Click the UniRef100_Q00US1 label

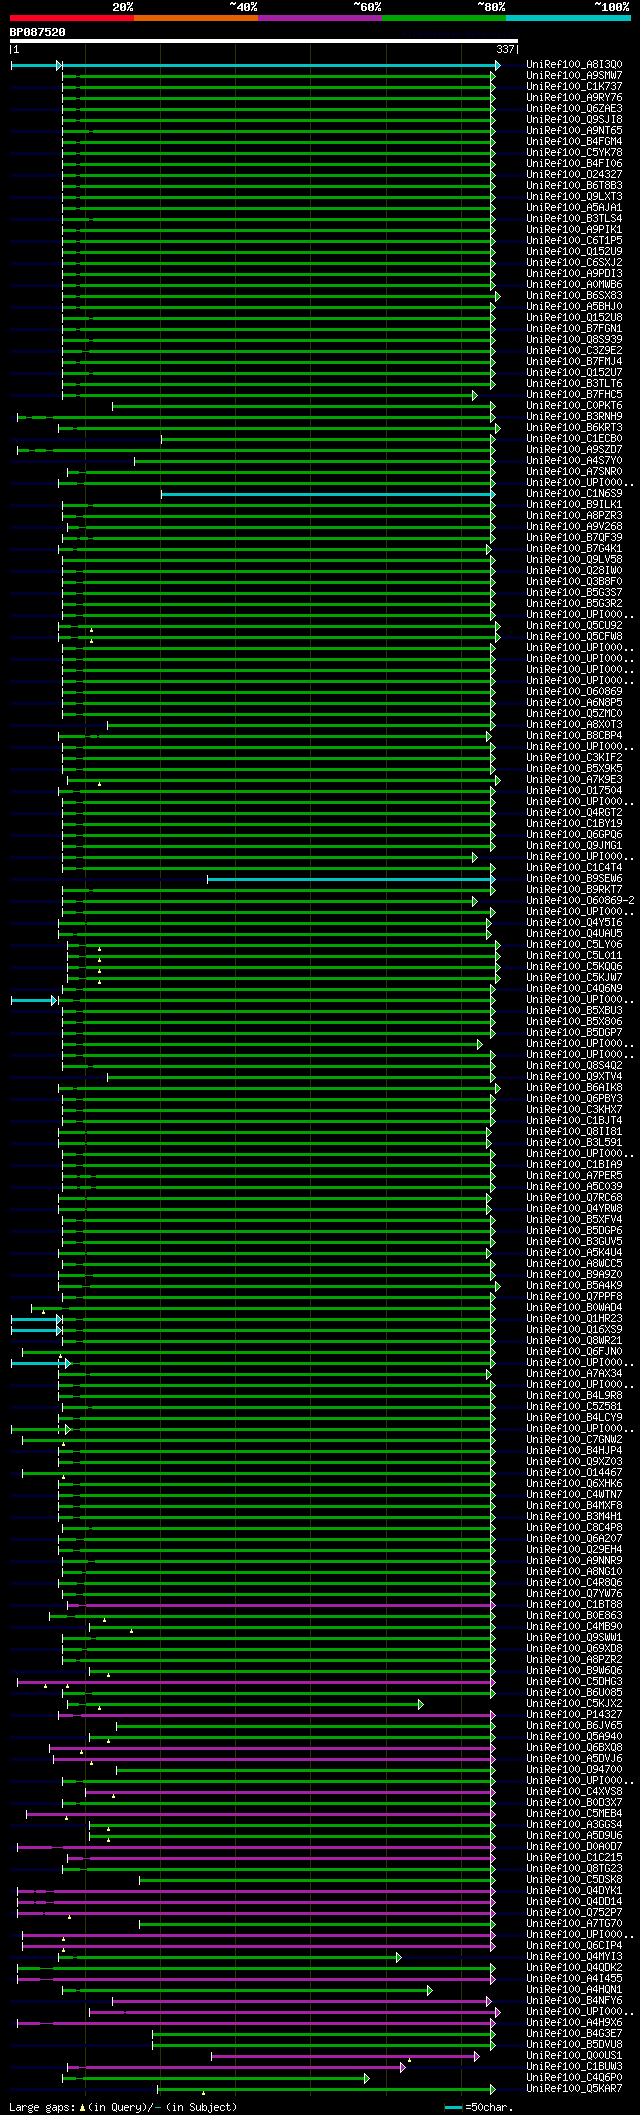(574, 2056)
